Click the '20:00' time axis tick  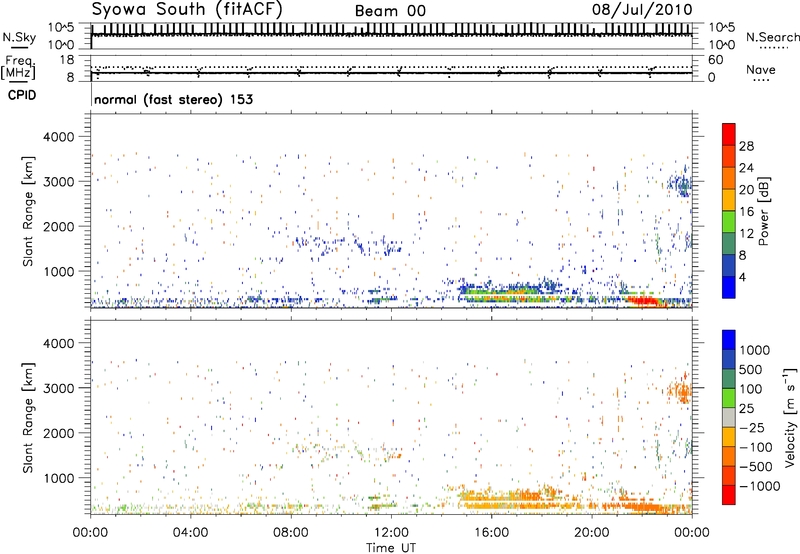[591, 533]
